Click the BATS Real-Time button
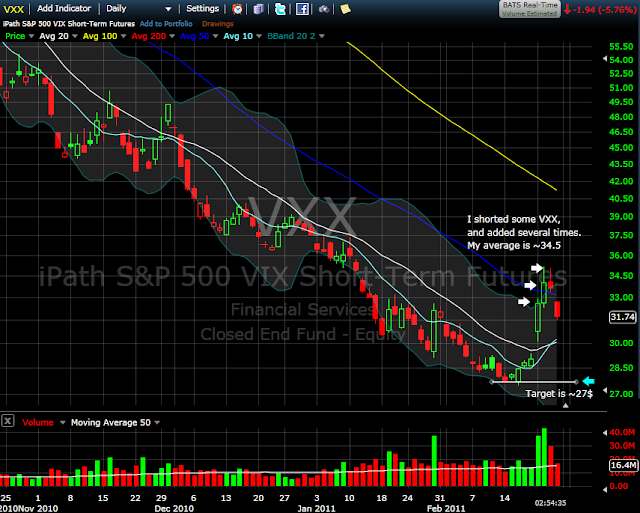This screenshot has height=513, width=640. (x=529, y=9)
